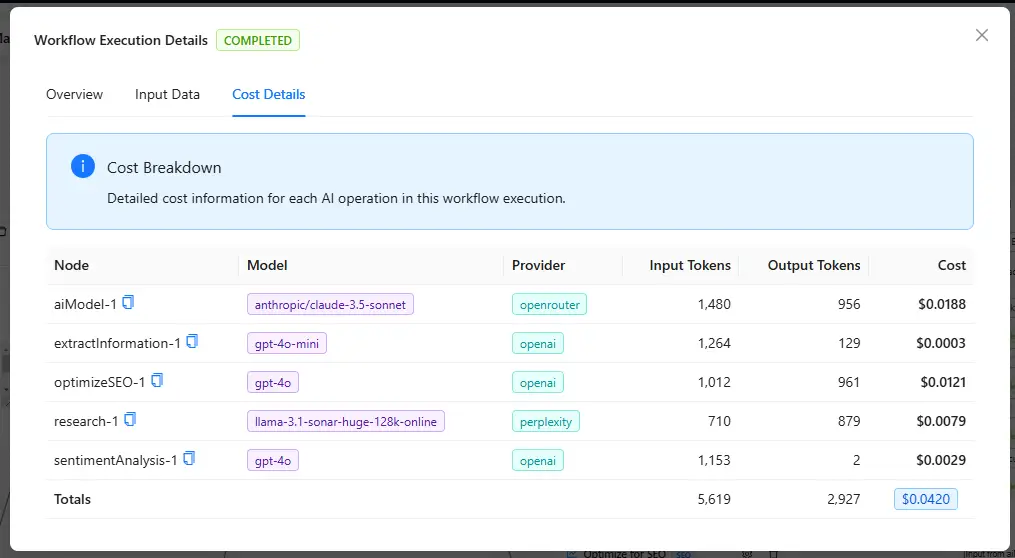Copy the optimizeSEO-1 node ID
The height and width of the screenshot is (558, 1015).
[x=157, y=380]
